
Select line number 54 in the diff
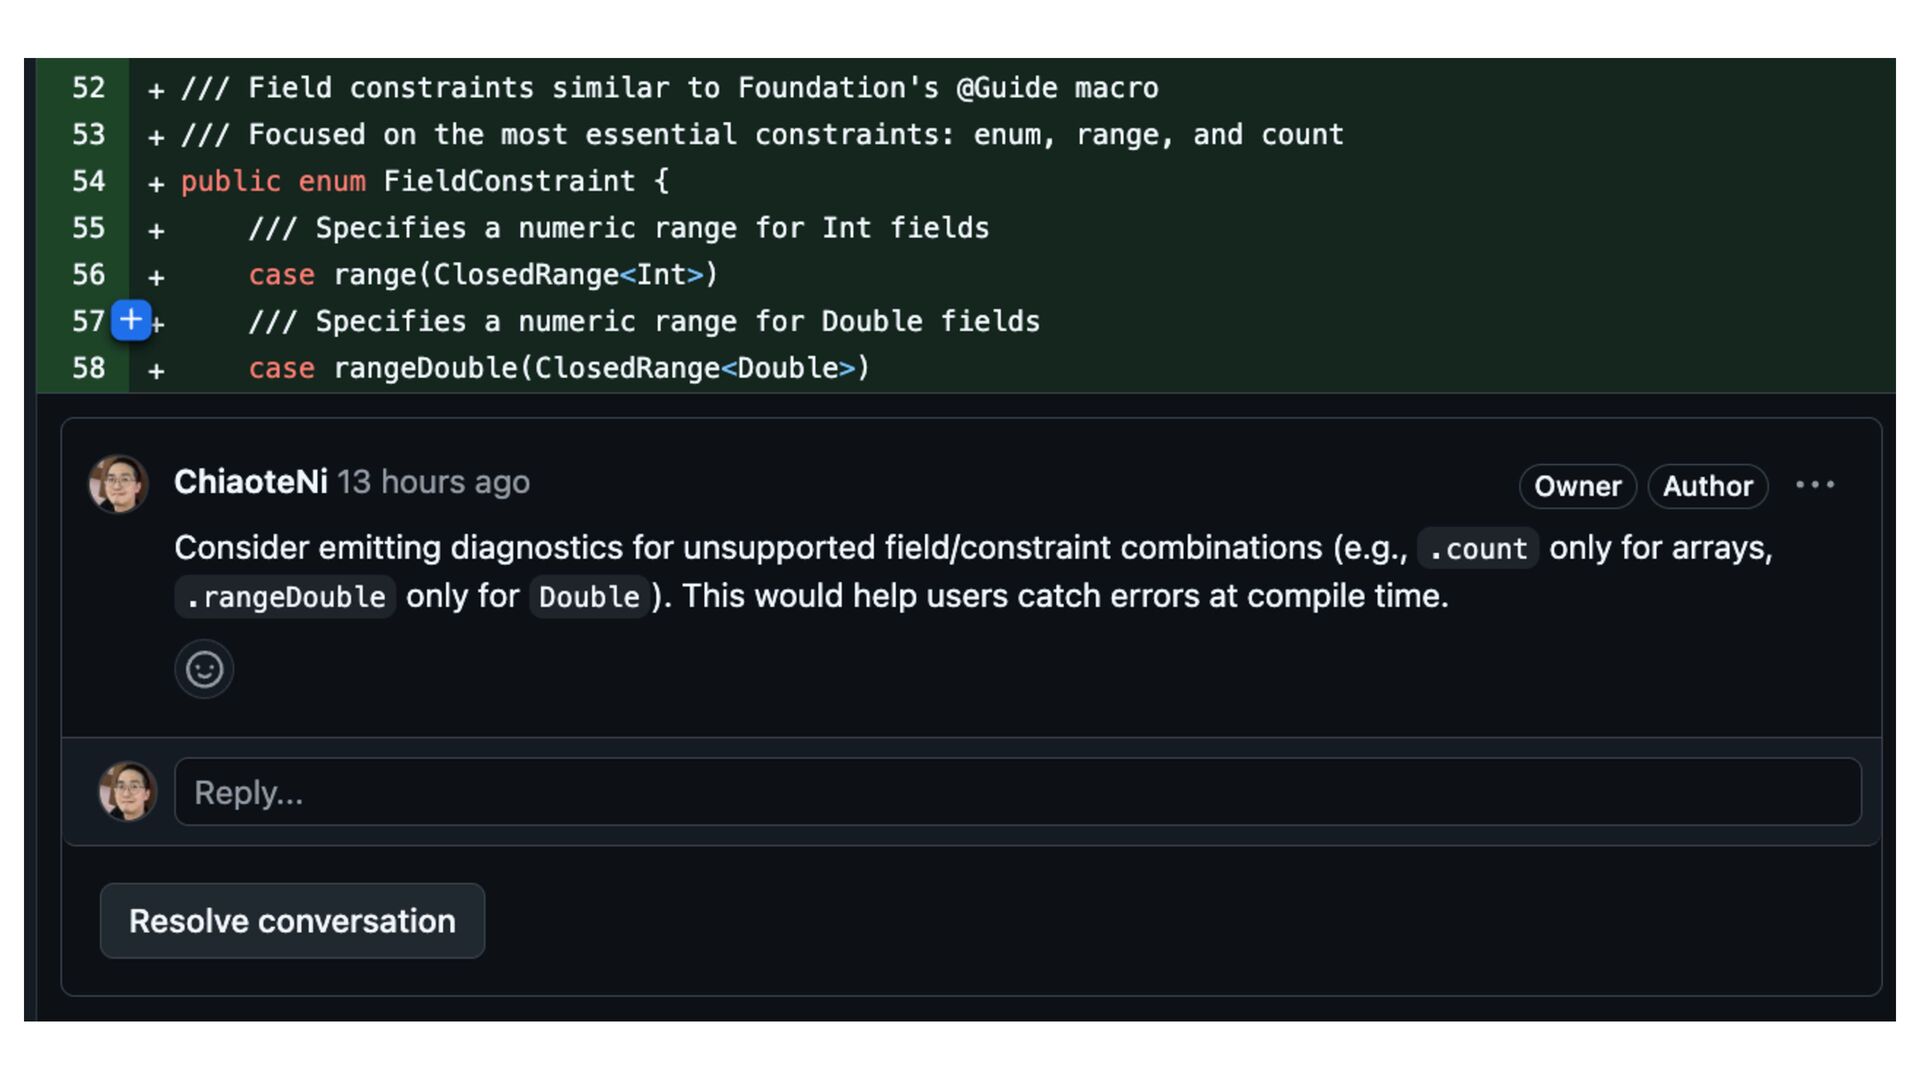88,181
